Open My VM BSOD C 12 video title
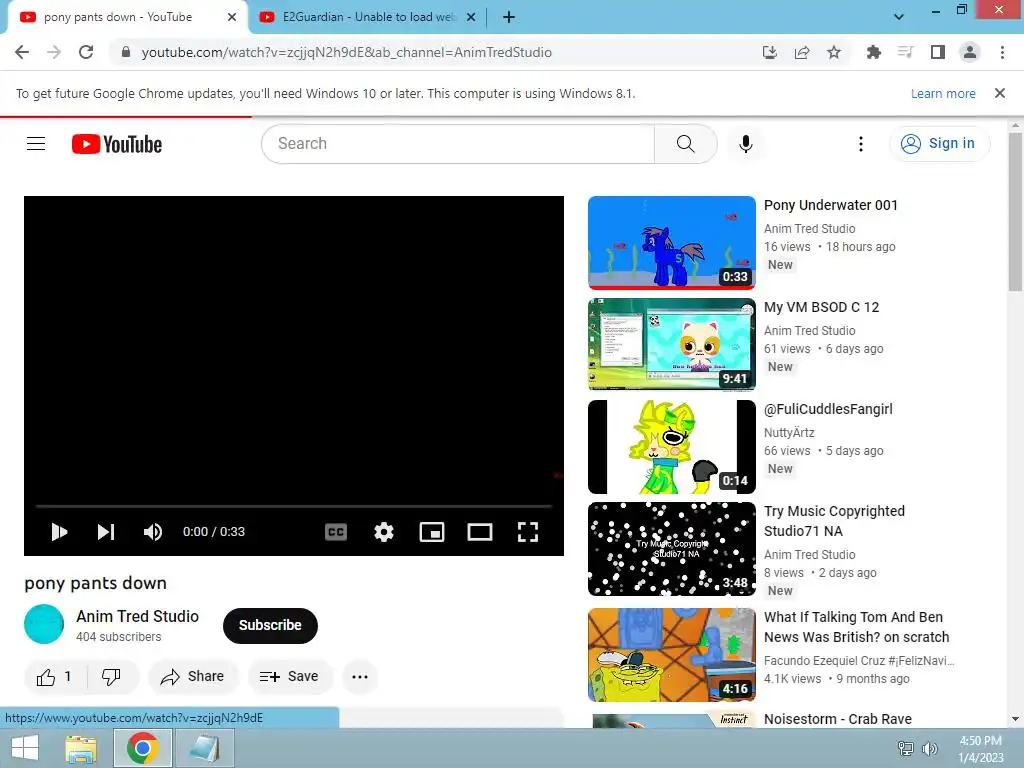Screen dimensions: 1024x768 [822, 307]
